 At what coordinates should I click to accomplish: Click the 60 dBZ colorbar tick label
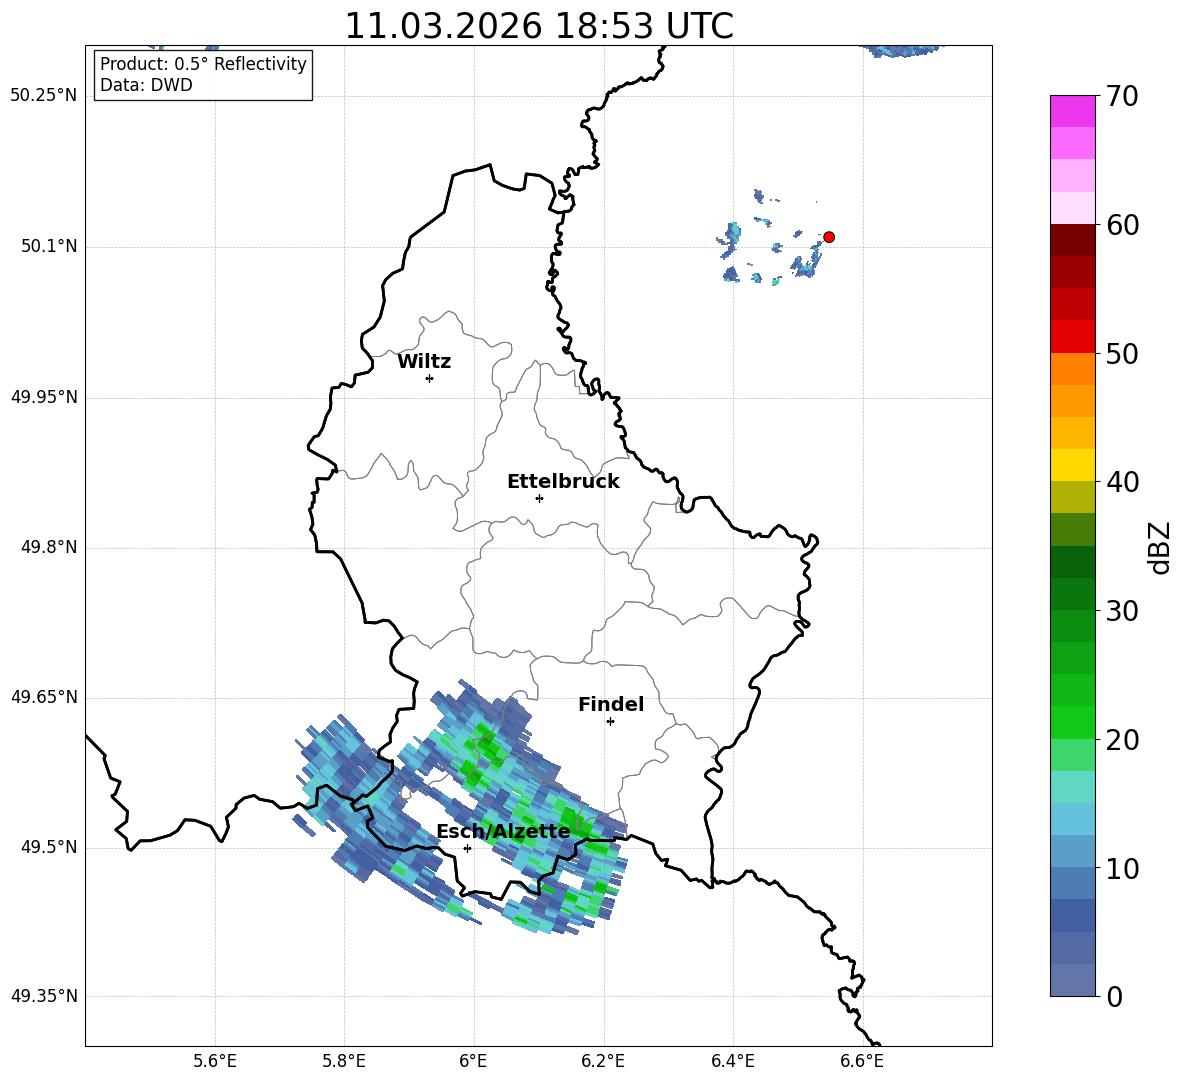pyautogui.click(x=1122, y=225)
